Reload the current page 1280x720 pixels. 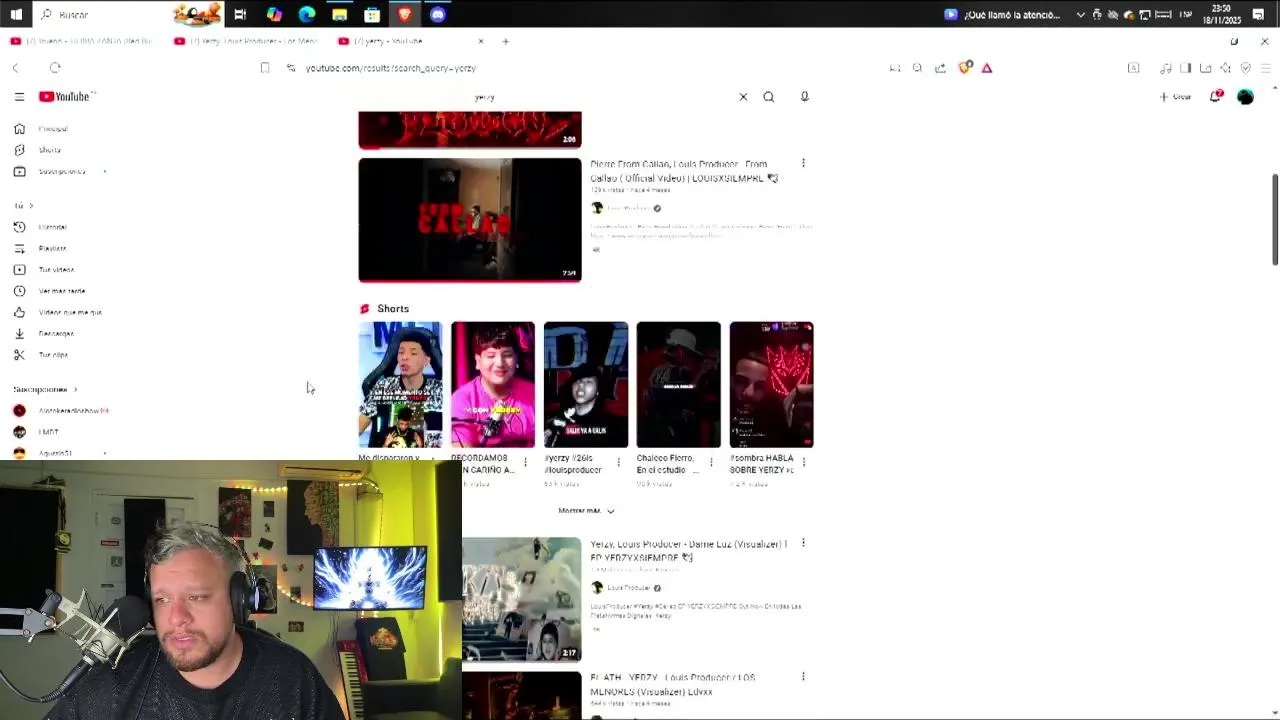(56, 68)
